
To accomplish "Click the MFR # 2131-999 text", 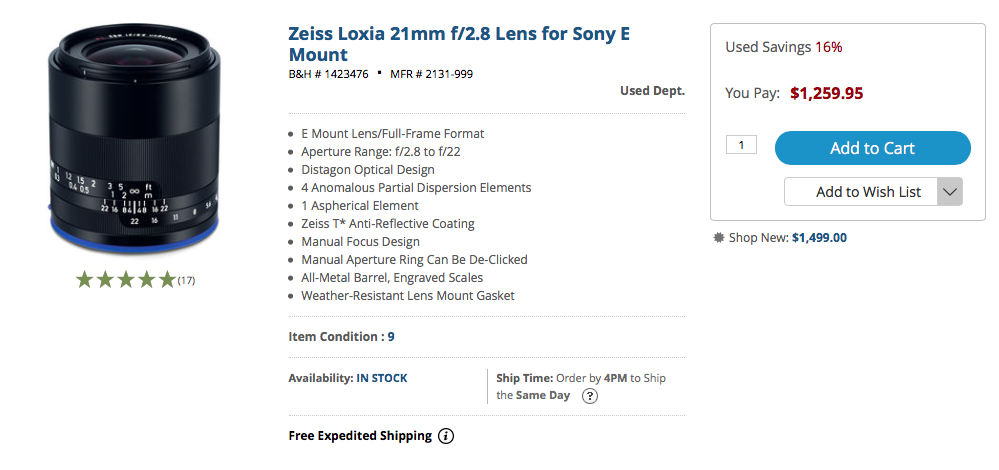I will 431,74.
